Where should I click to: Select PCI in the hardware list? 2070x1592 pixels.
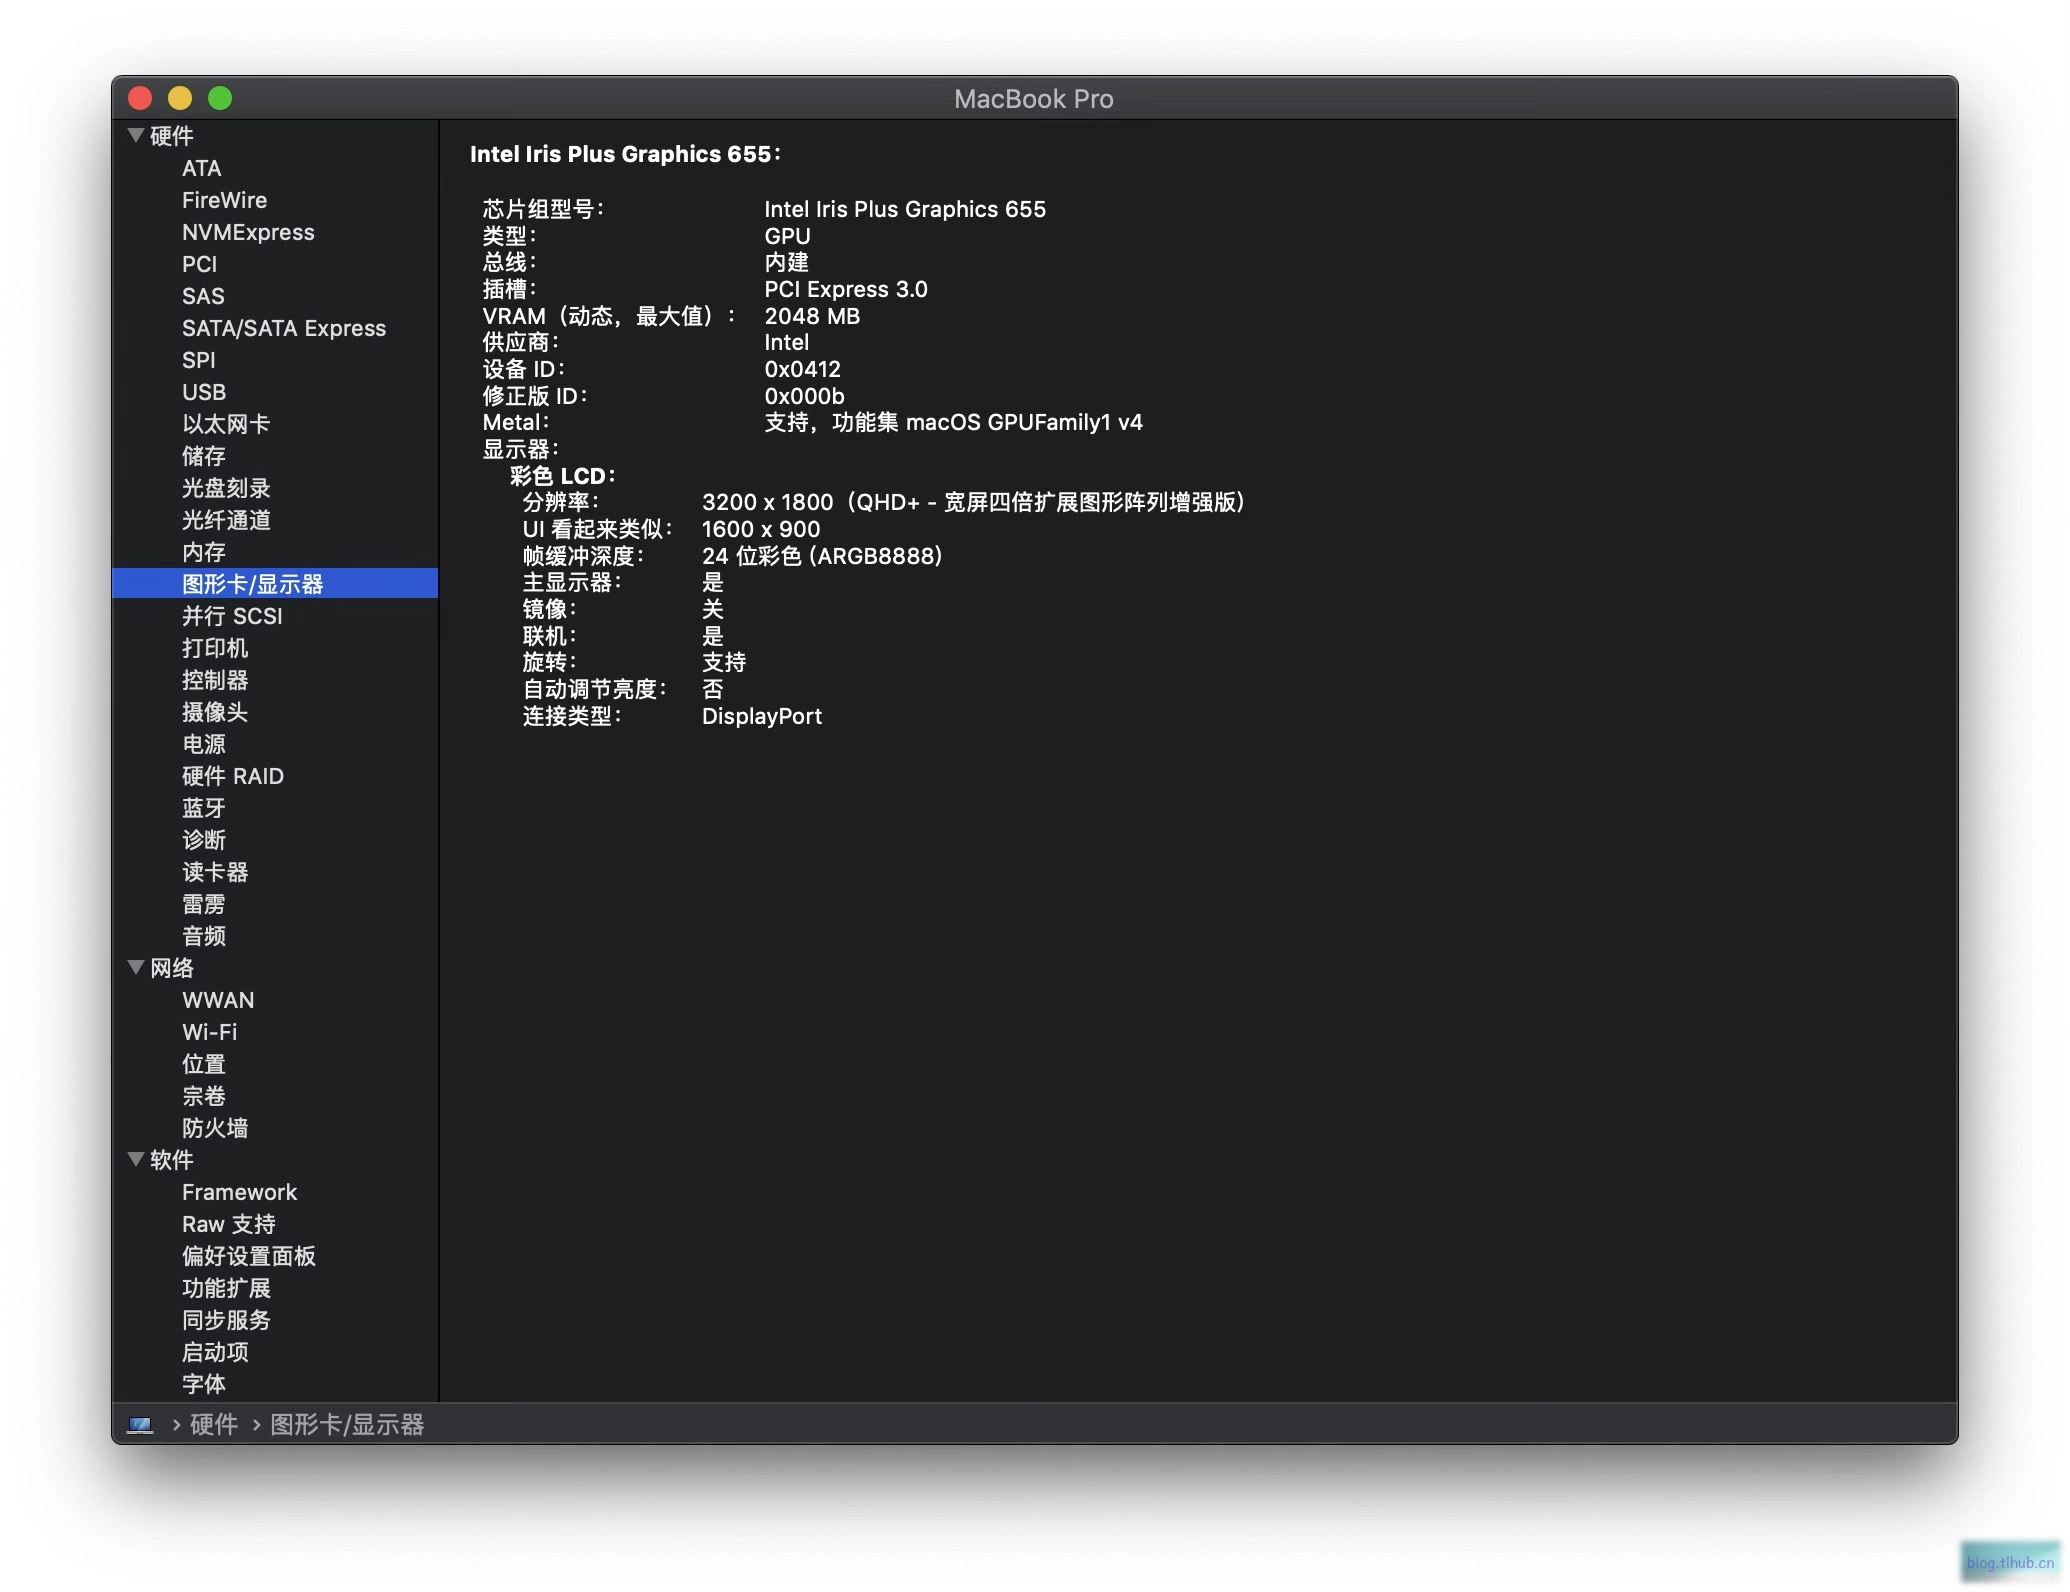pos(199,264)
